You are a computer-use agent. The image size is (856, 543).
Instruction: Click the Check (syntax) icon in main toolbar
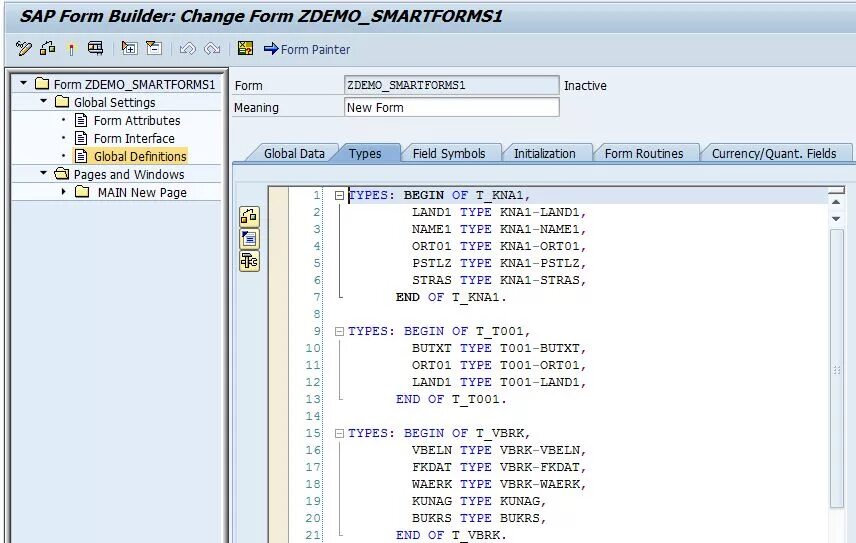point(47,49)
